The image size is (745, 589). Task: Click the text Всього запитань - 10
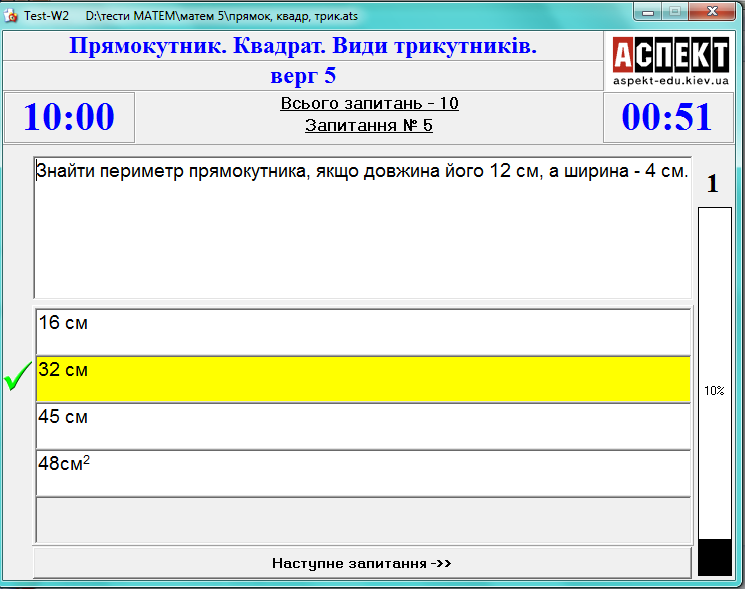[x=369, y=104]
